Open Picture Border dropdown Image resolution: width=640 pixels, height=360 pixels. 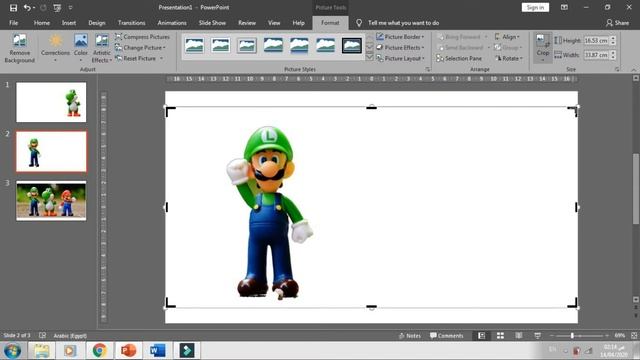[x=400, y=37]
